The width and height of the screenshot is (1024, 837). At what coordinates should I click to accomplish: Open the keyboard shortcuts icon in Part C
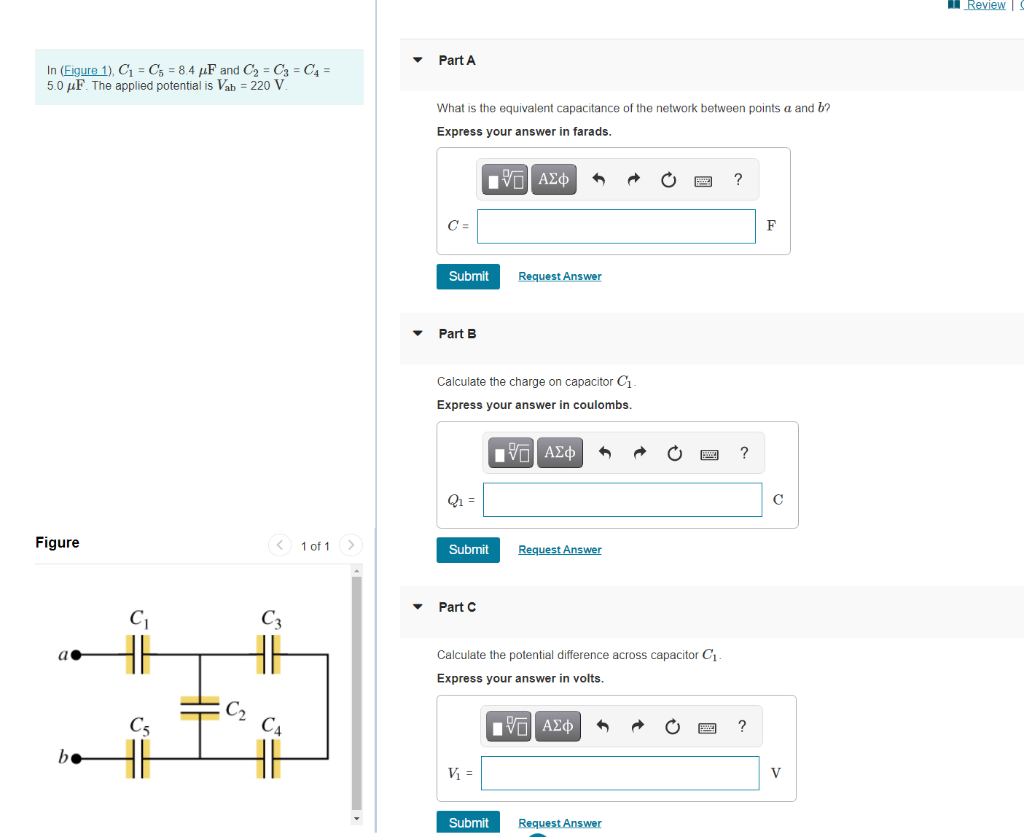706,726
